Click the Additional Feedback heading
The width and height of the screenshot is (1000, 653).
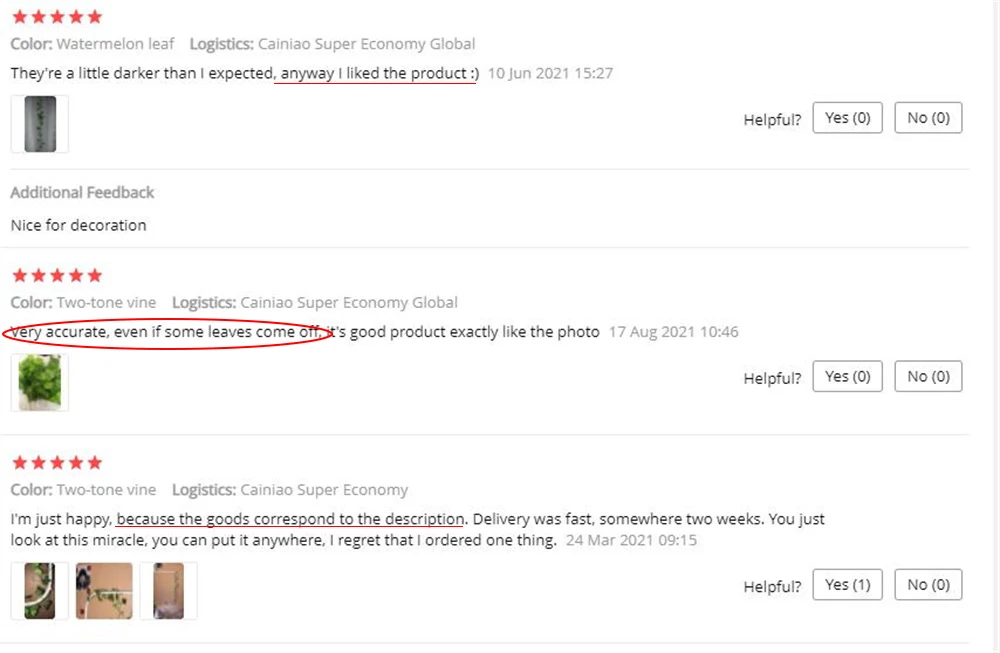click(82, 193)
